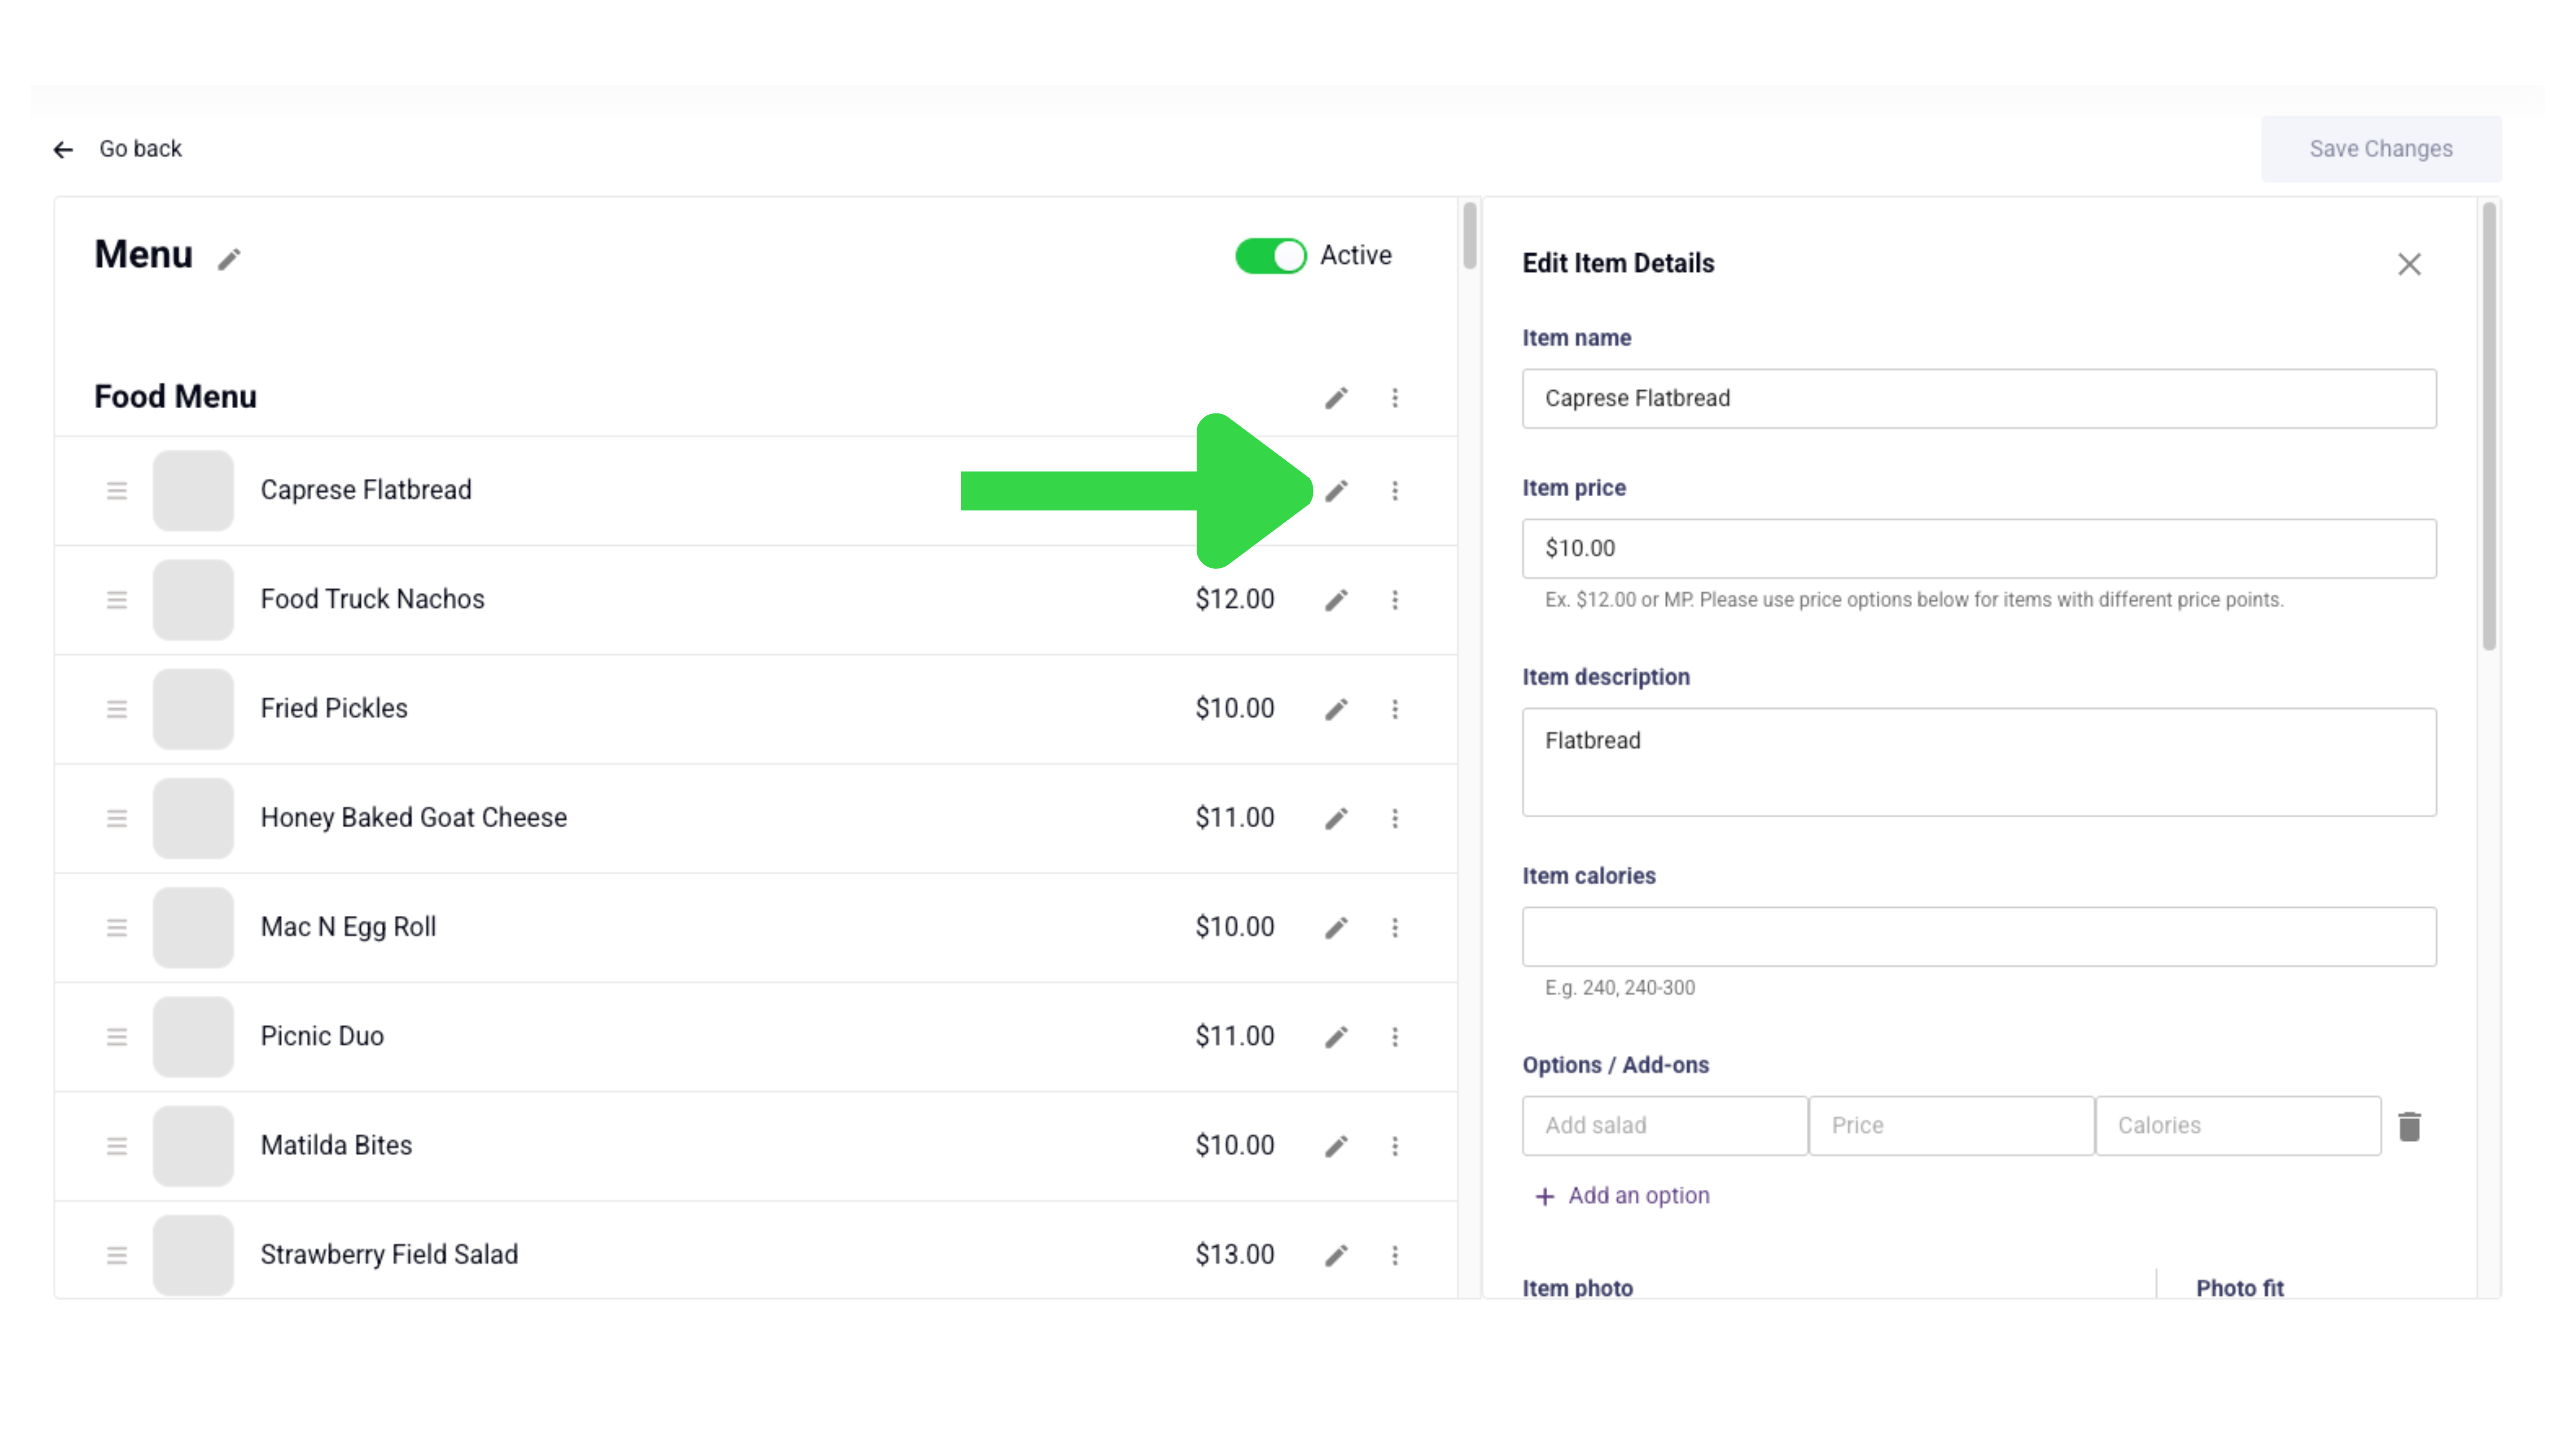Open Food Truck Nachos more options

1395,600
